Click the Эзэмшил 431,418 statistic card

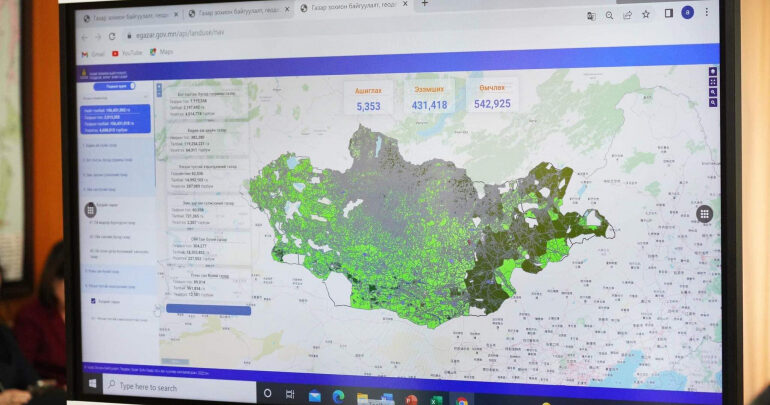[429, 97]
